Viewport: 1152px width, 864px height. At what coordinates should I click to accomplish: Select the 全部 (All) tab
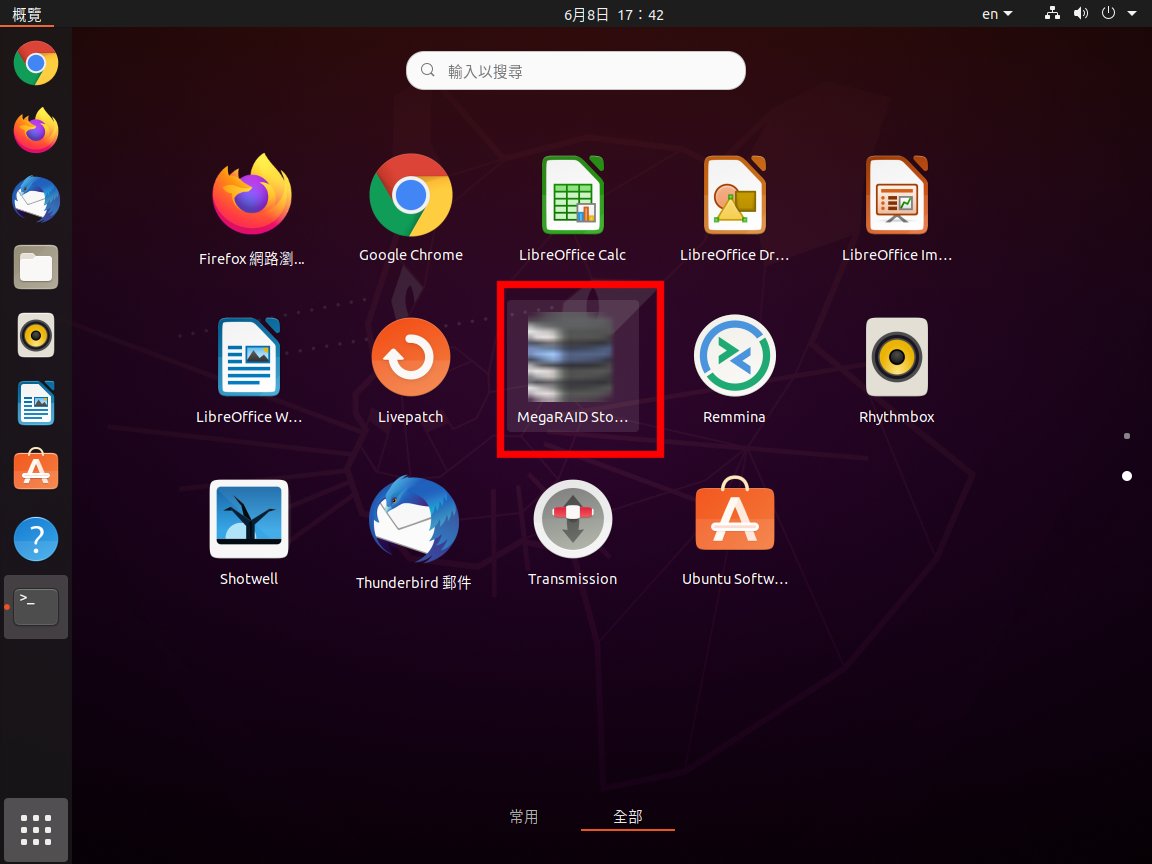point(628,817)
